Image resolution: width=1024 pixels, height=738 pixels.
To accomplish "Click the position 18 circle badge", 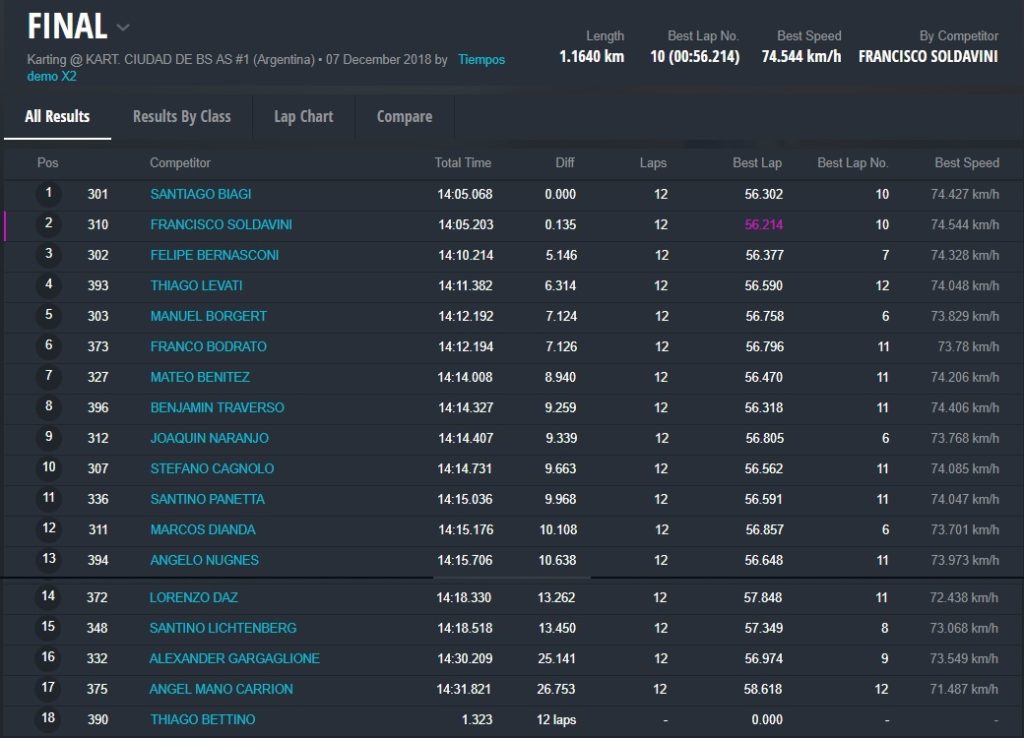I will [48, 719].
